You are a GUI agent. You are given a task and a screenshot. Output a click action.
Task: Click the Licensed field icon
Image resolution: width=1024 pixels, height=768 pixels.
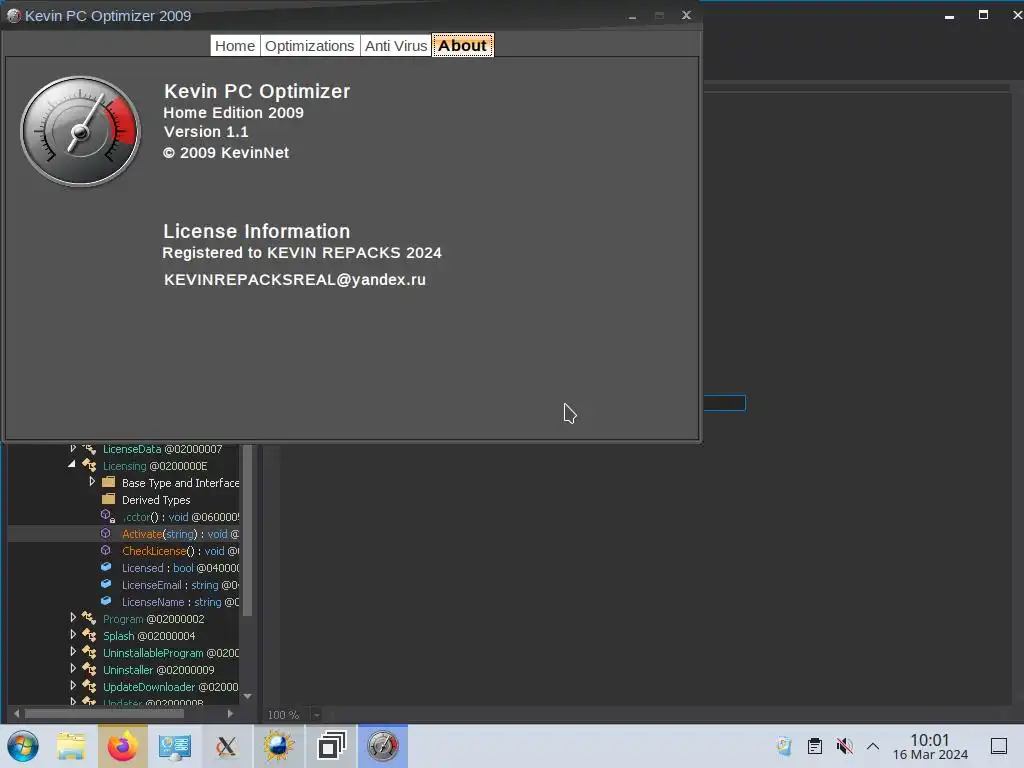106,568
